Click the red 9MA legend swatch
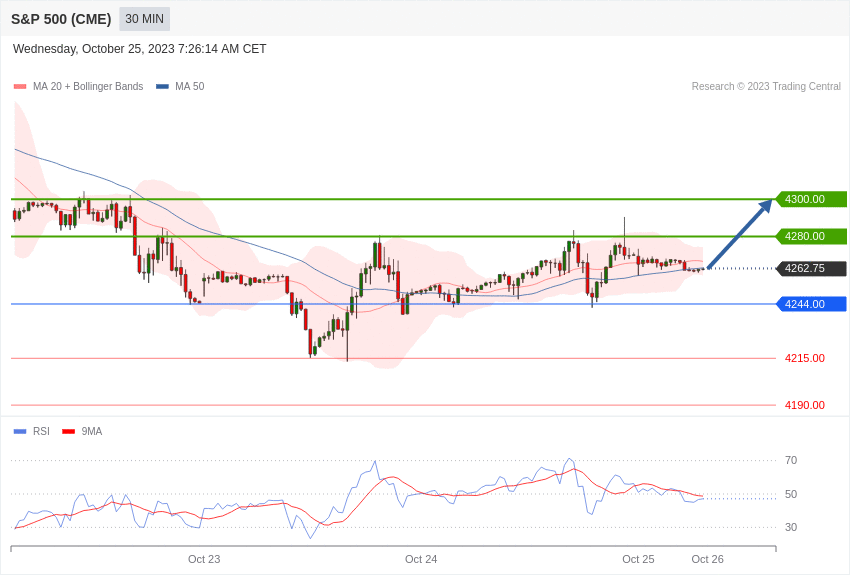850x576 pixels. tap(68, 431)
